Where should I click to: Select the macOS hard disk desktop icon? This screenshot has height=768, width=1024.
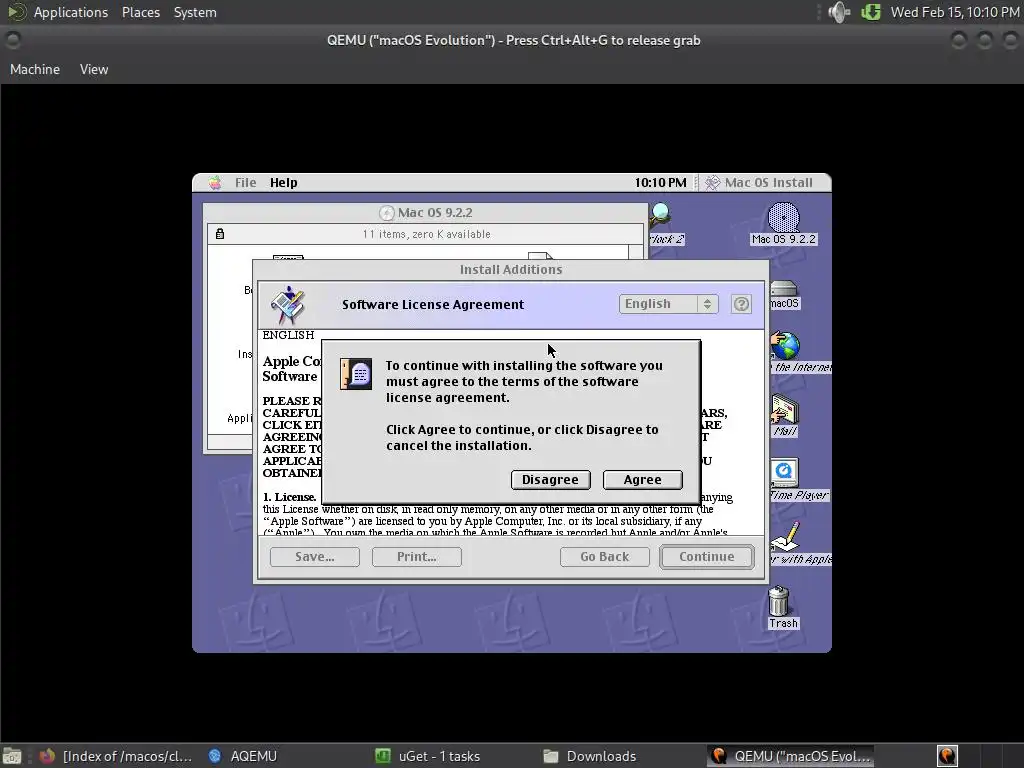[x=784, y=295]
